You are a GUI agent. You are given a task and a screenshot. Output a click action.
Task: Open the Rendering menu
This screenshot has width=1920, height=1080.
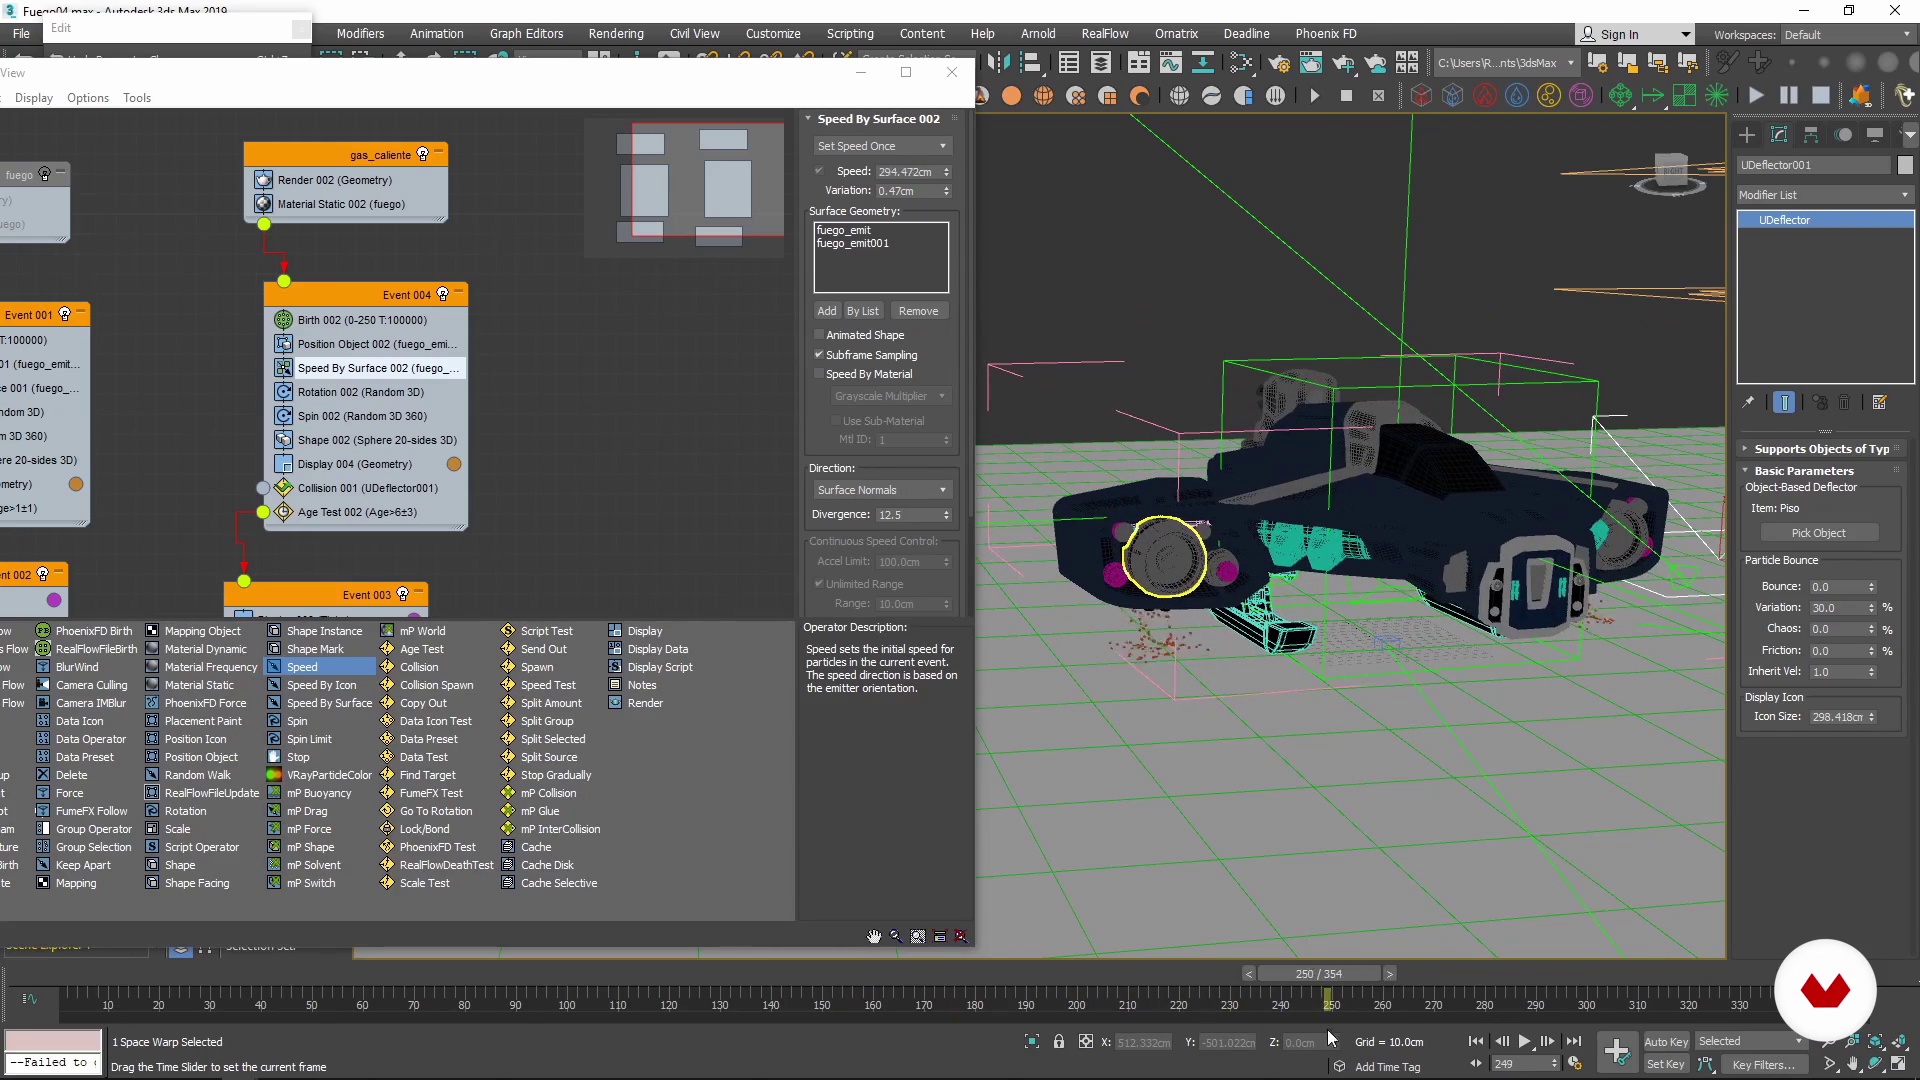tap(616, 34)
